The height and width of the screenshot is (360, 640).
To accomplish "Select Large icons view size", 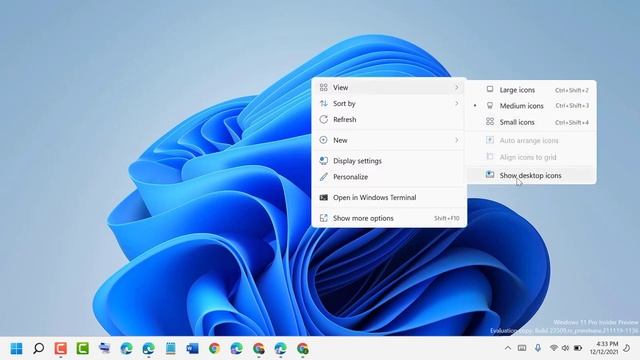I will (531, 90).
